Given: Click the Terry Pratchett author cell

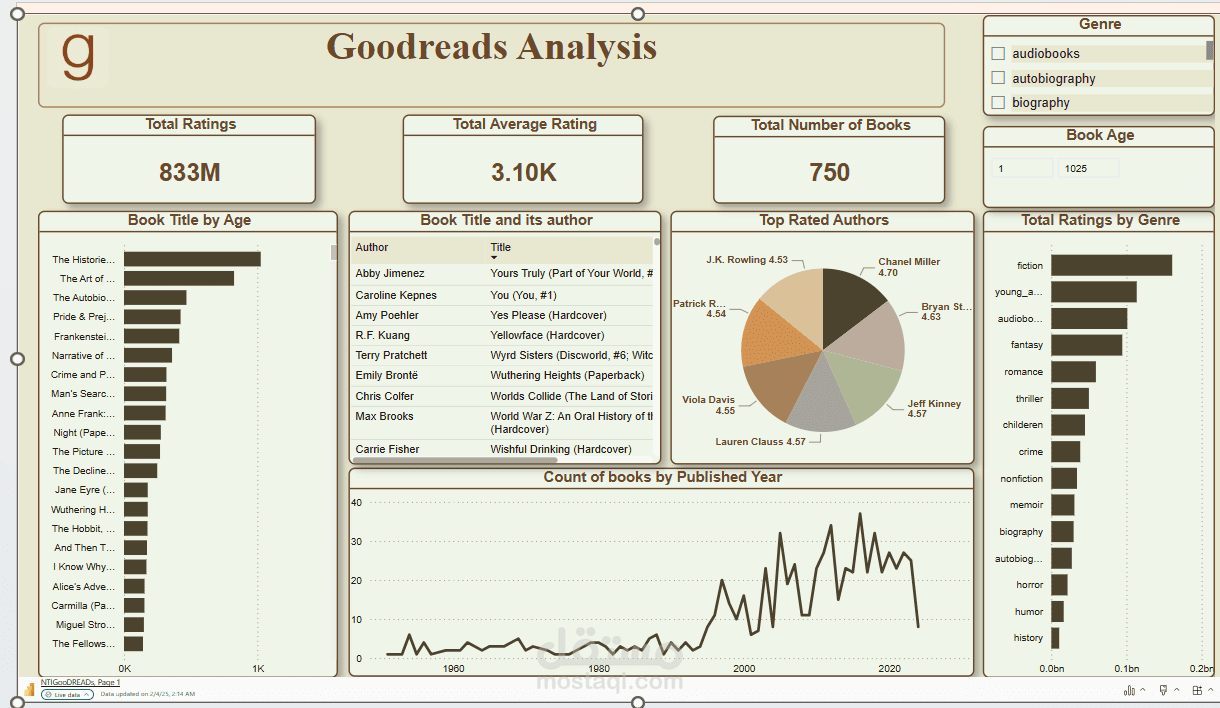Looking at the screenshot, I should pyautogui.click(x=391, y=355).
